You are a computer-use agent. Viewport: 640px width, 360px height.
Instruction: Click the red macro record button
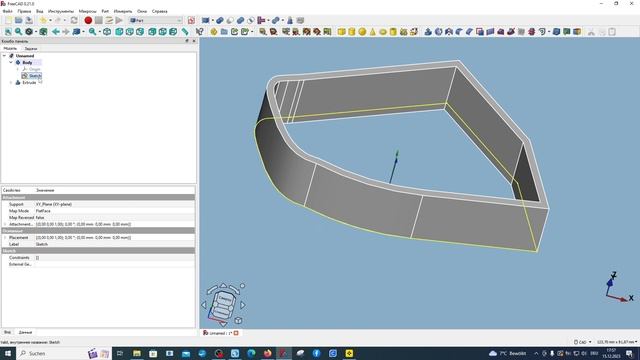pyautogui.click(x=88, y=20)
